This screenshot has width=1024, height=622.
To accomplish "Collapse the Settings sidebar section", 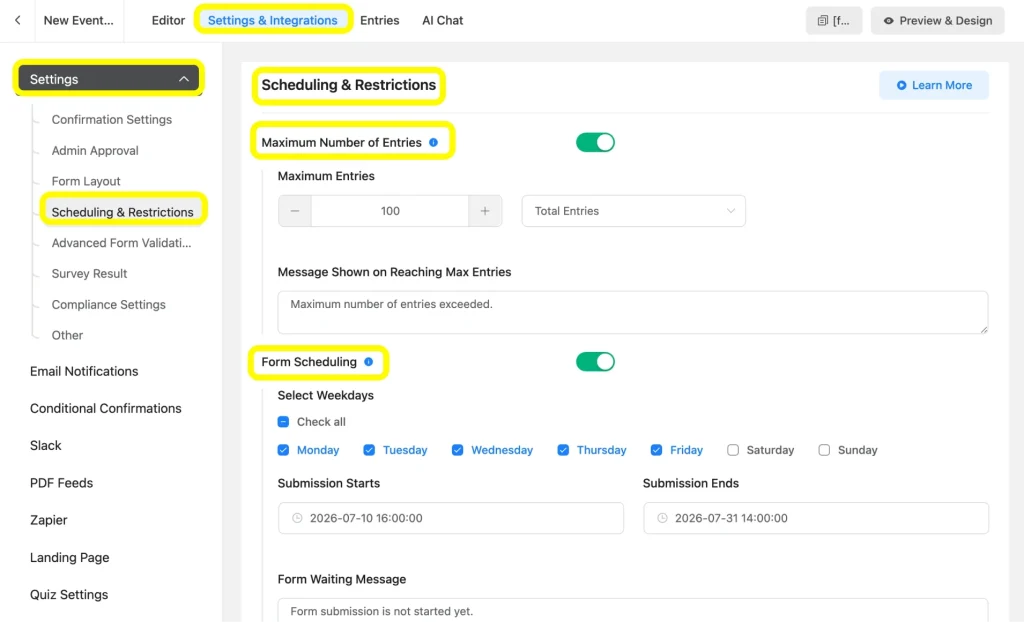I will 108,79.
